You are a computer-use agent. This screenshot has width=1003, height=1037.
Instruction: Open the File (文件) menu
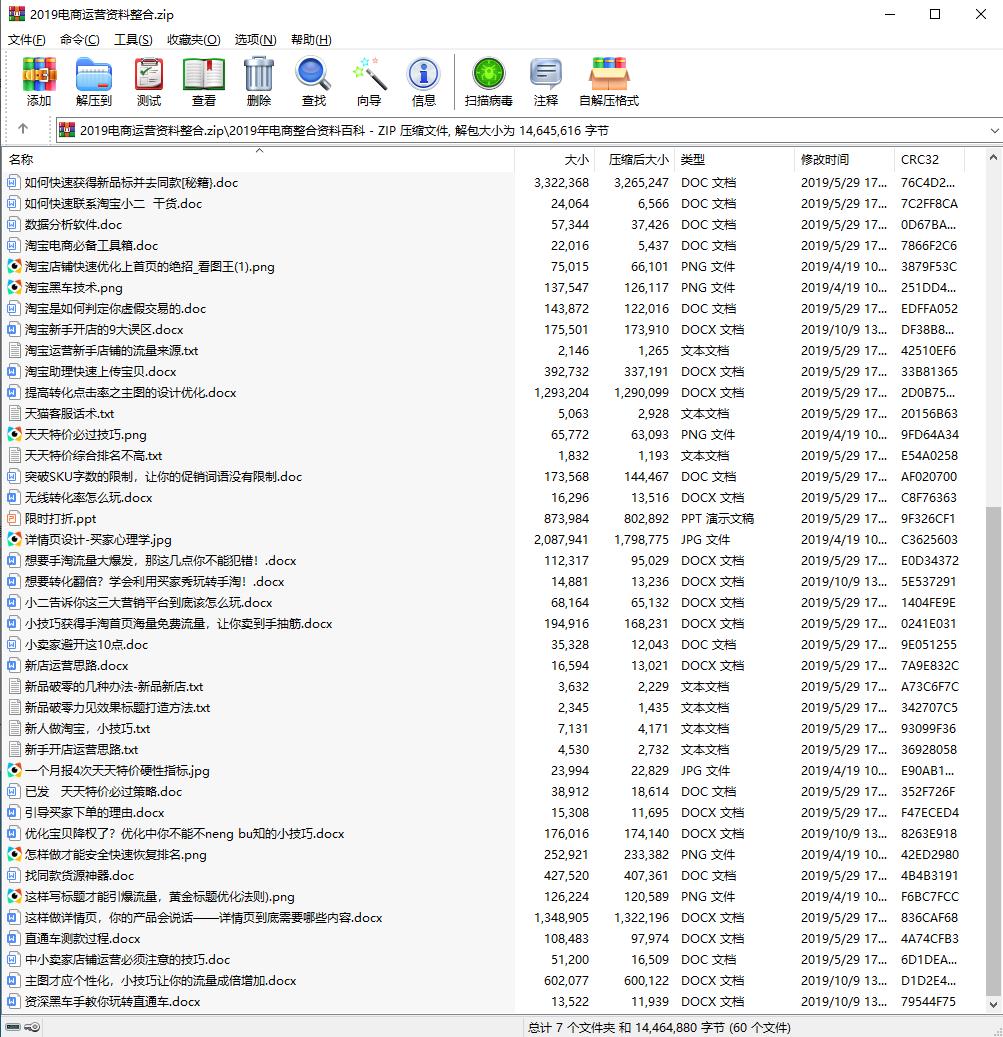pyautogui.click(x=26, y=40)
